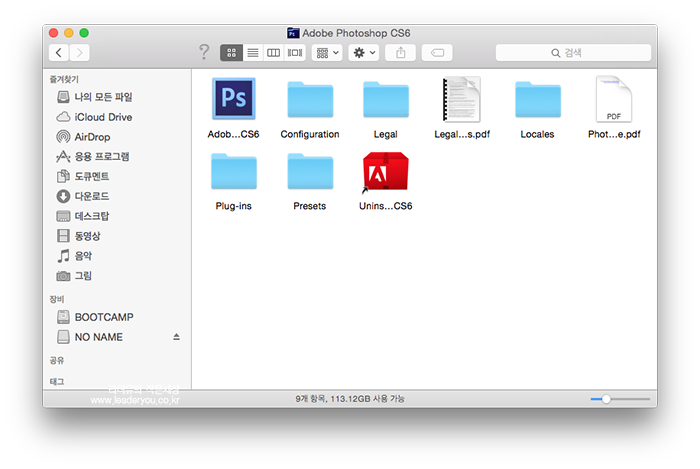Click the 검색 search field
The width and height of the screenshot is (700, 469).
[573, 53]
